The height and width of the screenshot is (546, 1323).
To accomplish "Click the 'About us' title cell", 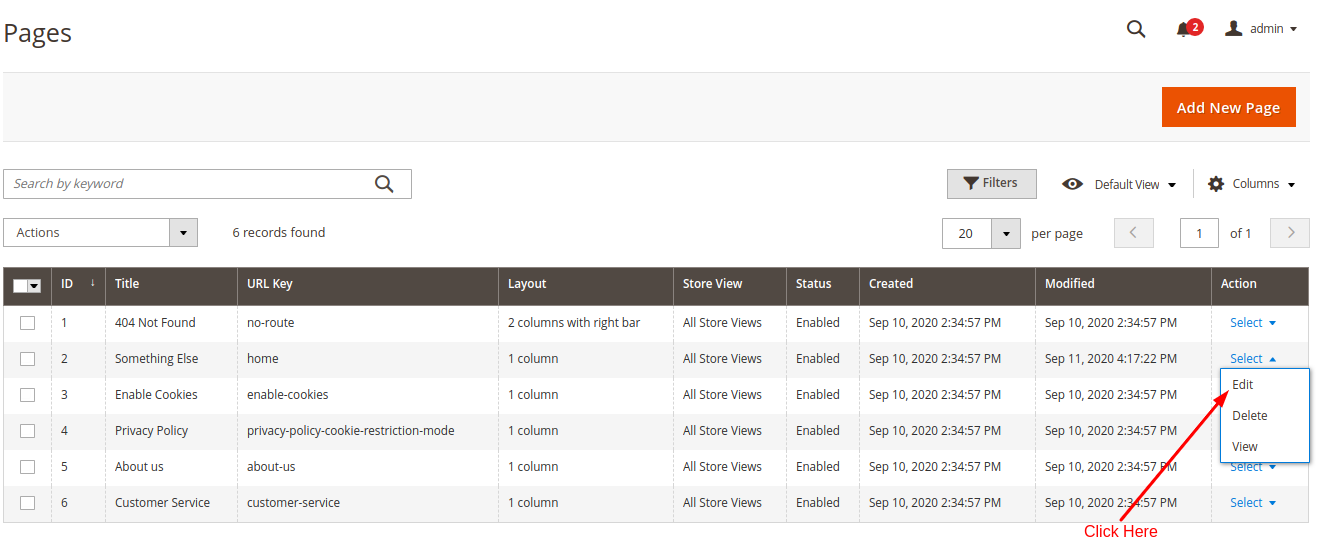I will point(139,467).
